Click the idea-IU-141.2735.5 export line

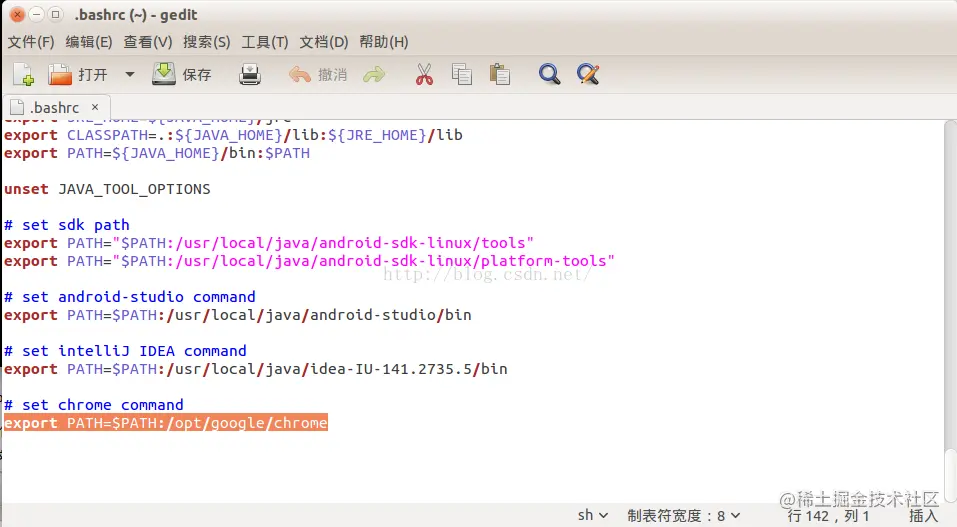(256, 369)
